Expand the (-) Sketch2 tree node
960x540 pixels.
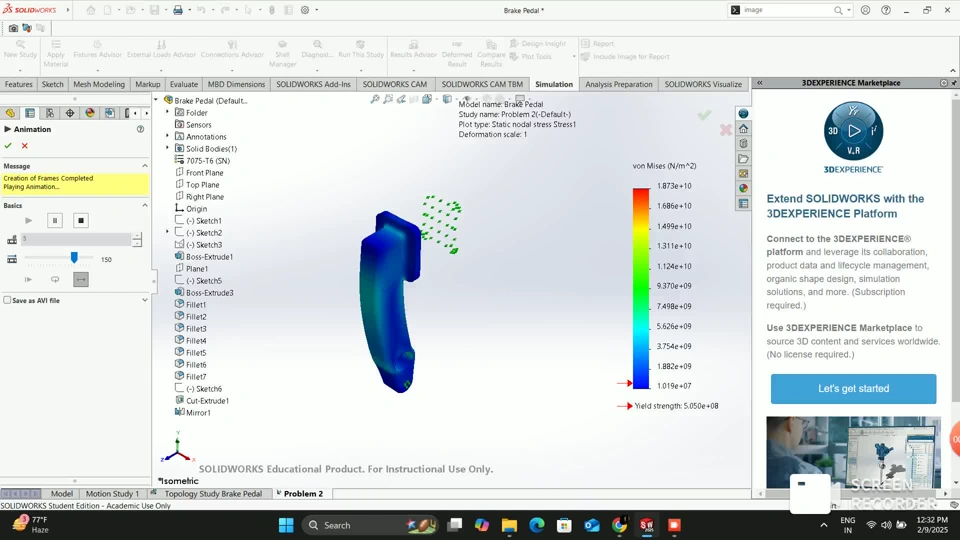[168, 232]
